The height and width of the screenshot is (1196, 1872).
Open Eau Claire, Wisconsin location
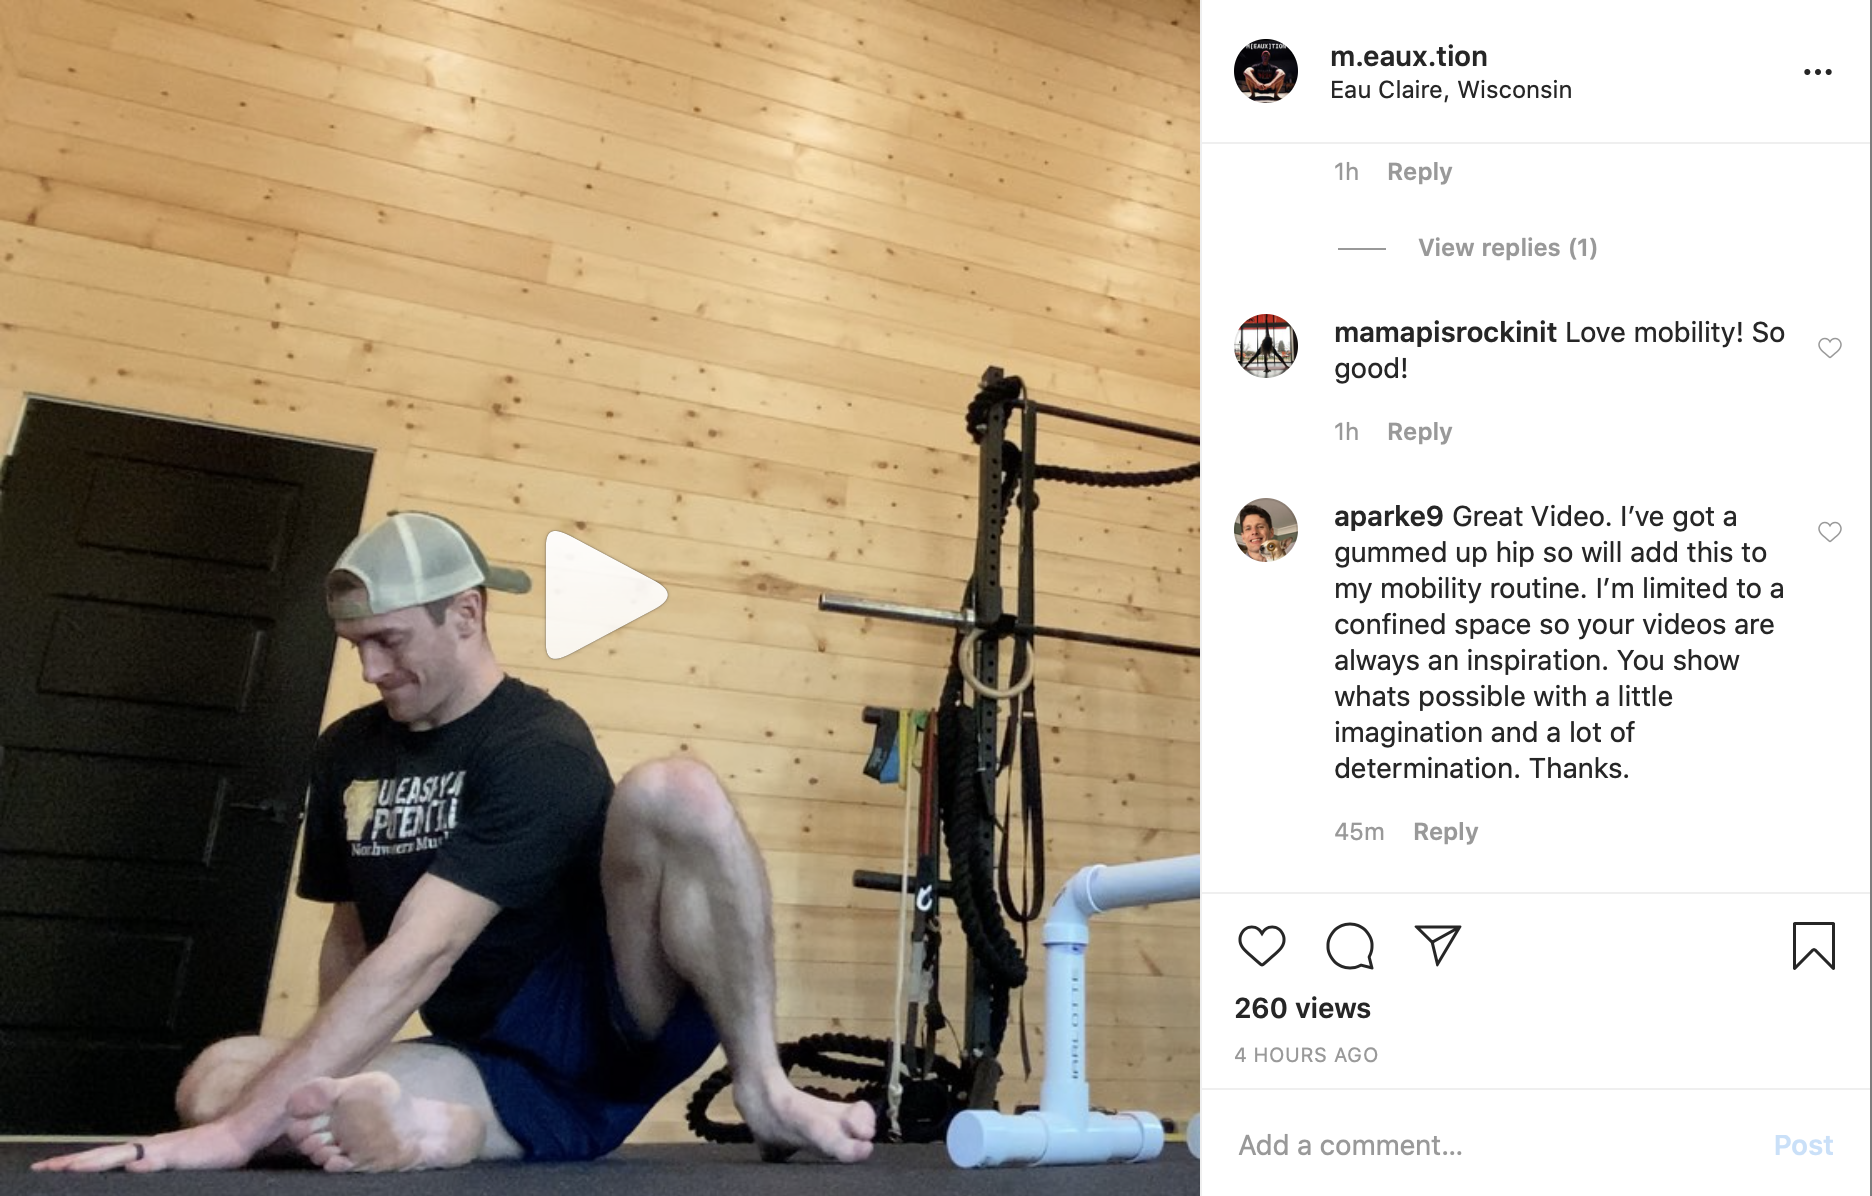coord(1450,90)
